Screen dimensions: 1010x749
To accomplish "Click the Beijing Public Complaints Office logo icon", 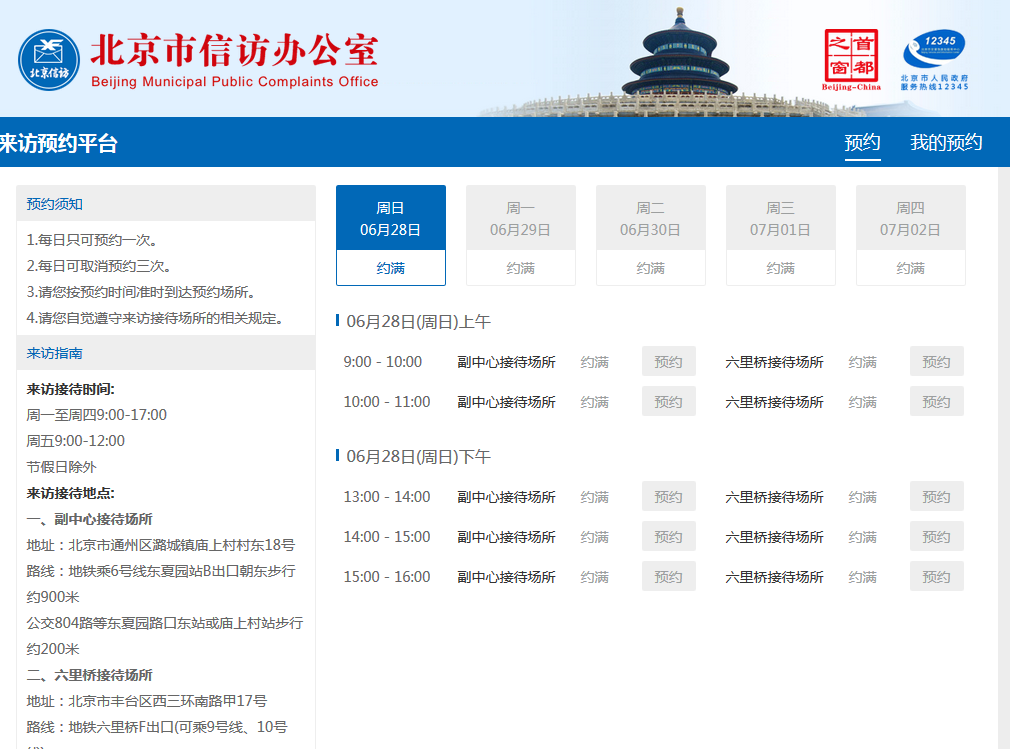I will click(49, 59).
